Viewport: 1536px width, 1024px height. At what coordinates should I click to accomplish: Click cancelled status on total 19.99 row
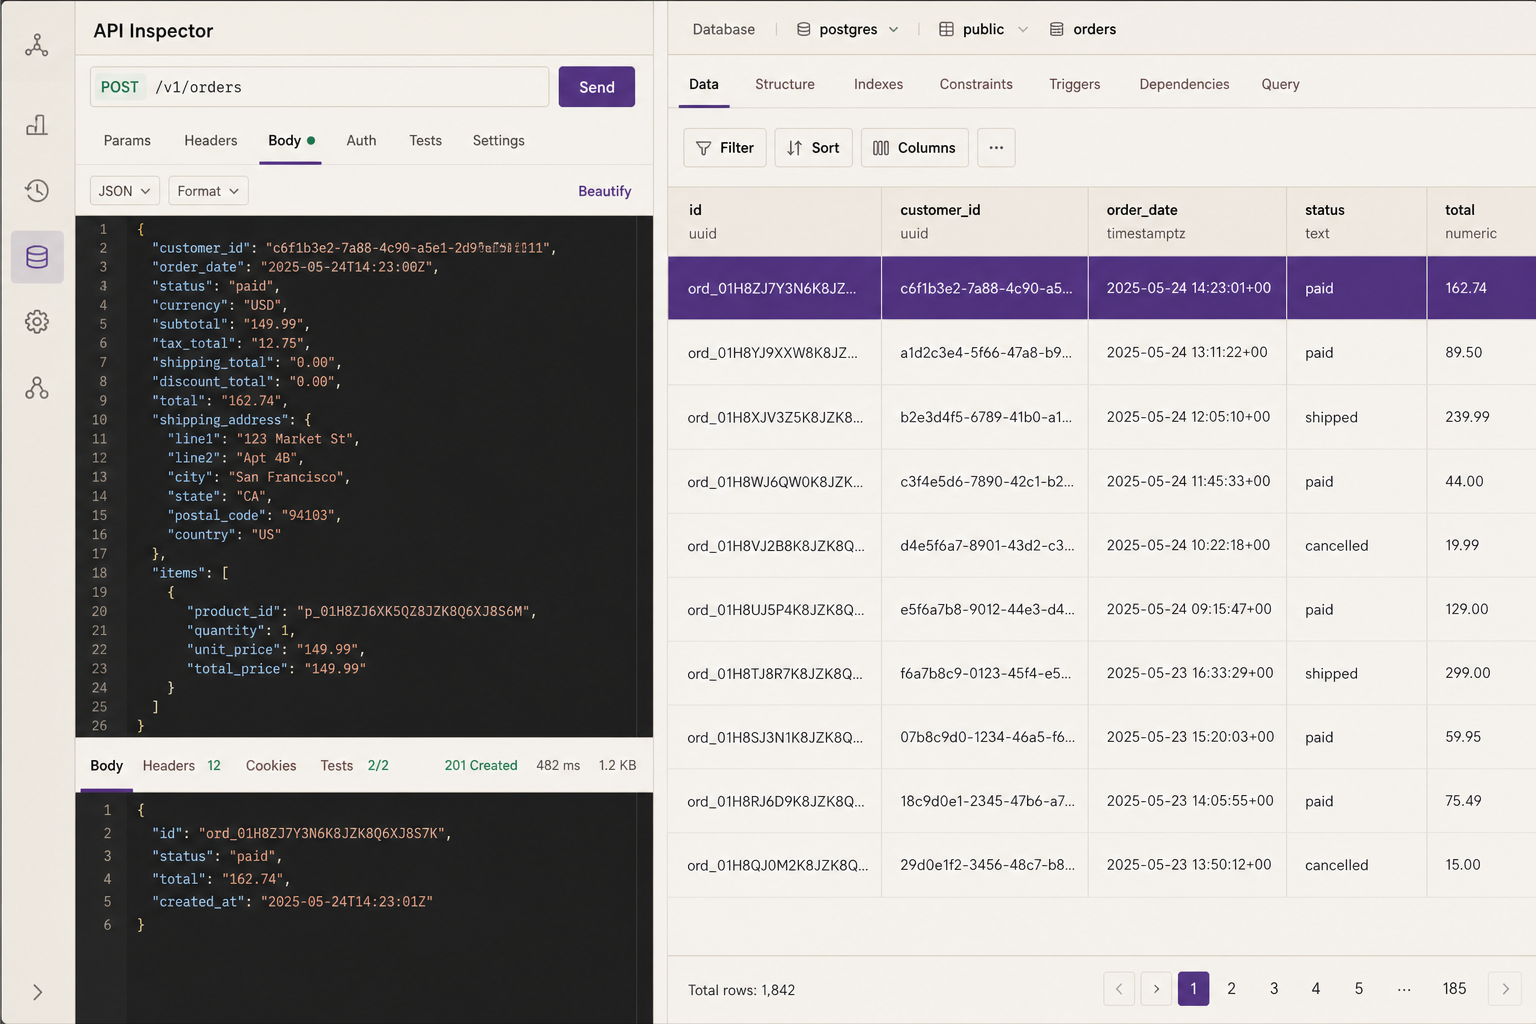[x=1336, y=545]
